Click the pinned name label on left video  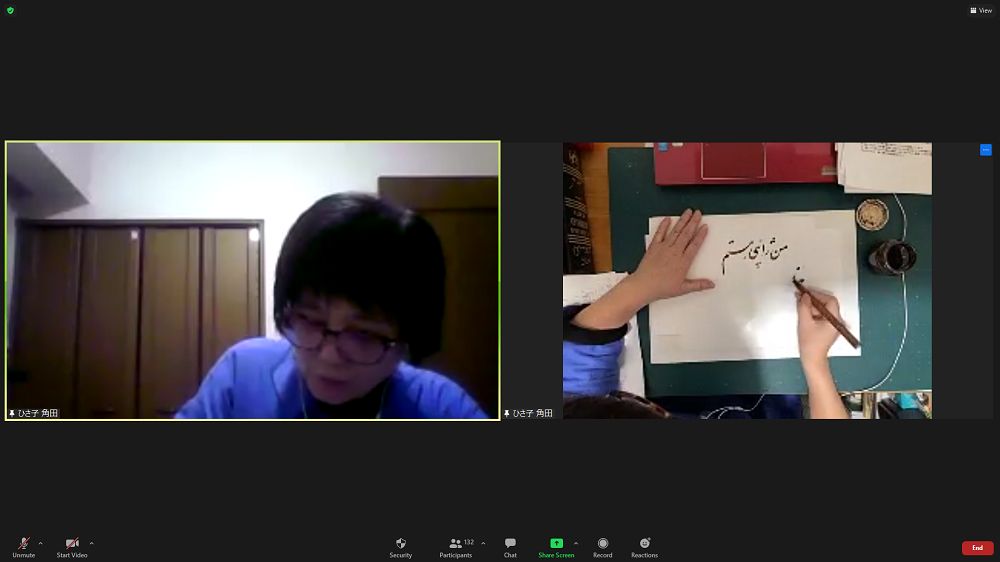click(x=34, y=413)
